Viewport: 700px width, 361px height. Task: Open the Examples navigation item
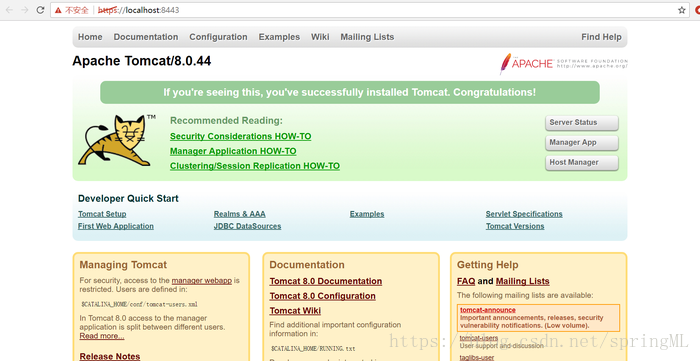tap(279, 37)
